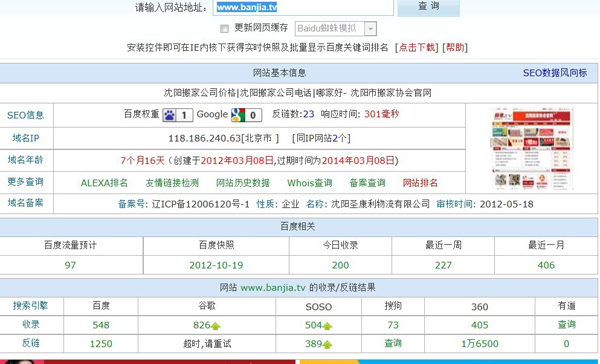Click the 查询 search button
Screen dimensions: 600x364
[x=429, y=7]
